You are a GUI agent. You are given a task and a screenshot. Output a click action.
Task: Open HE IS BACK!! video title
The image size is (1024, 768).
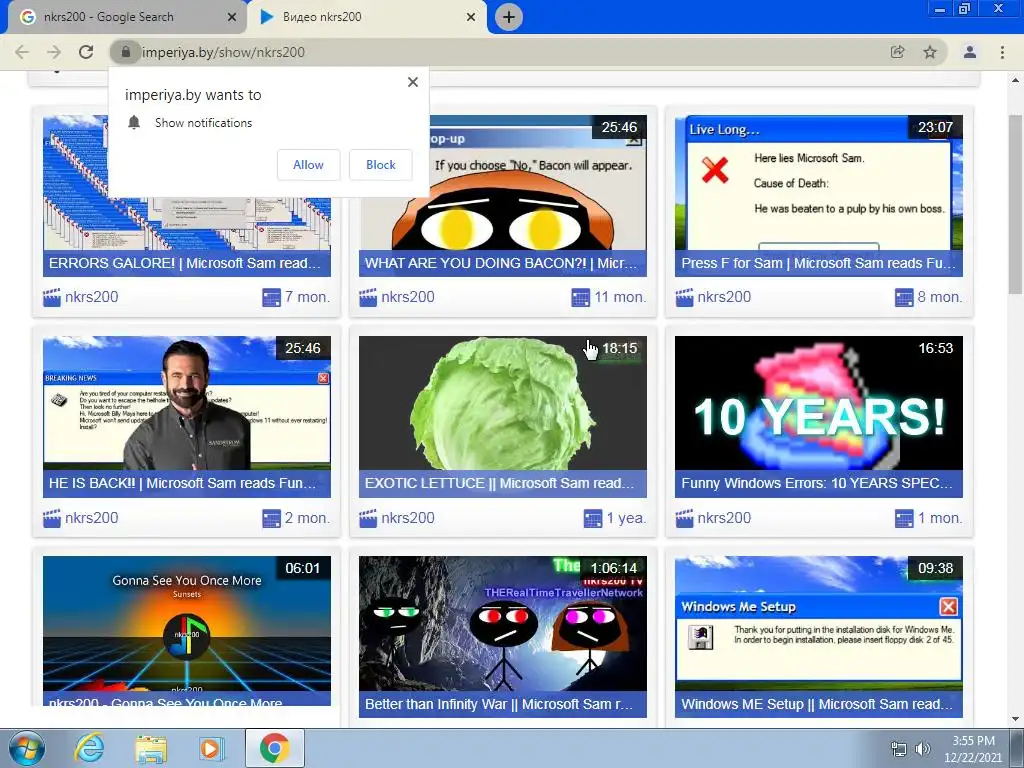(182, 483)
